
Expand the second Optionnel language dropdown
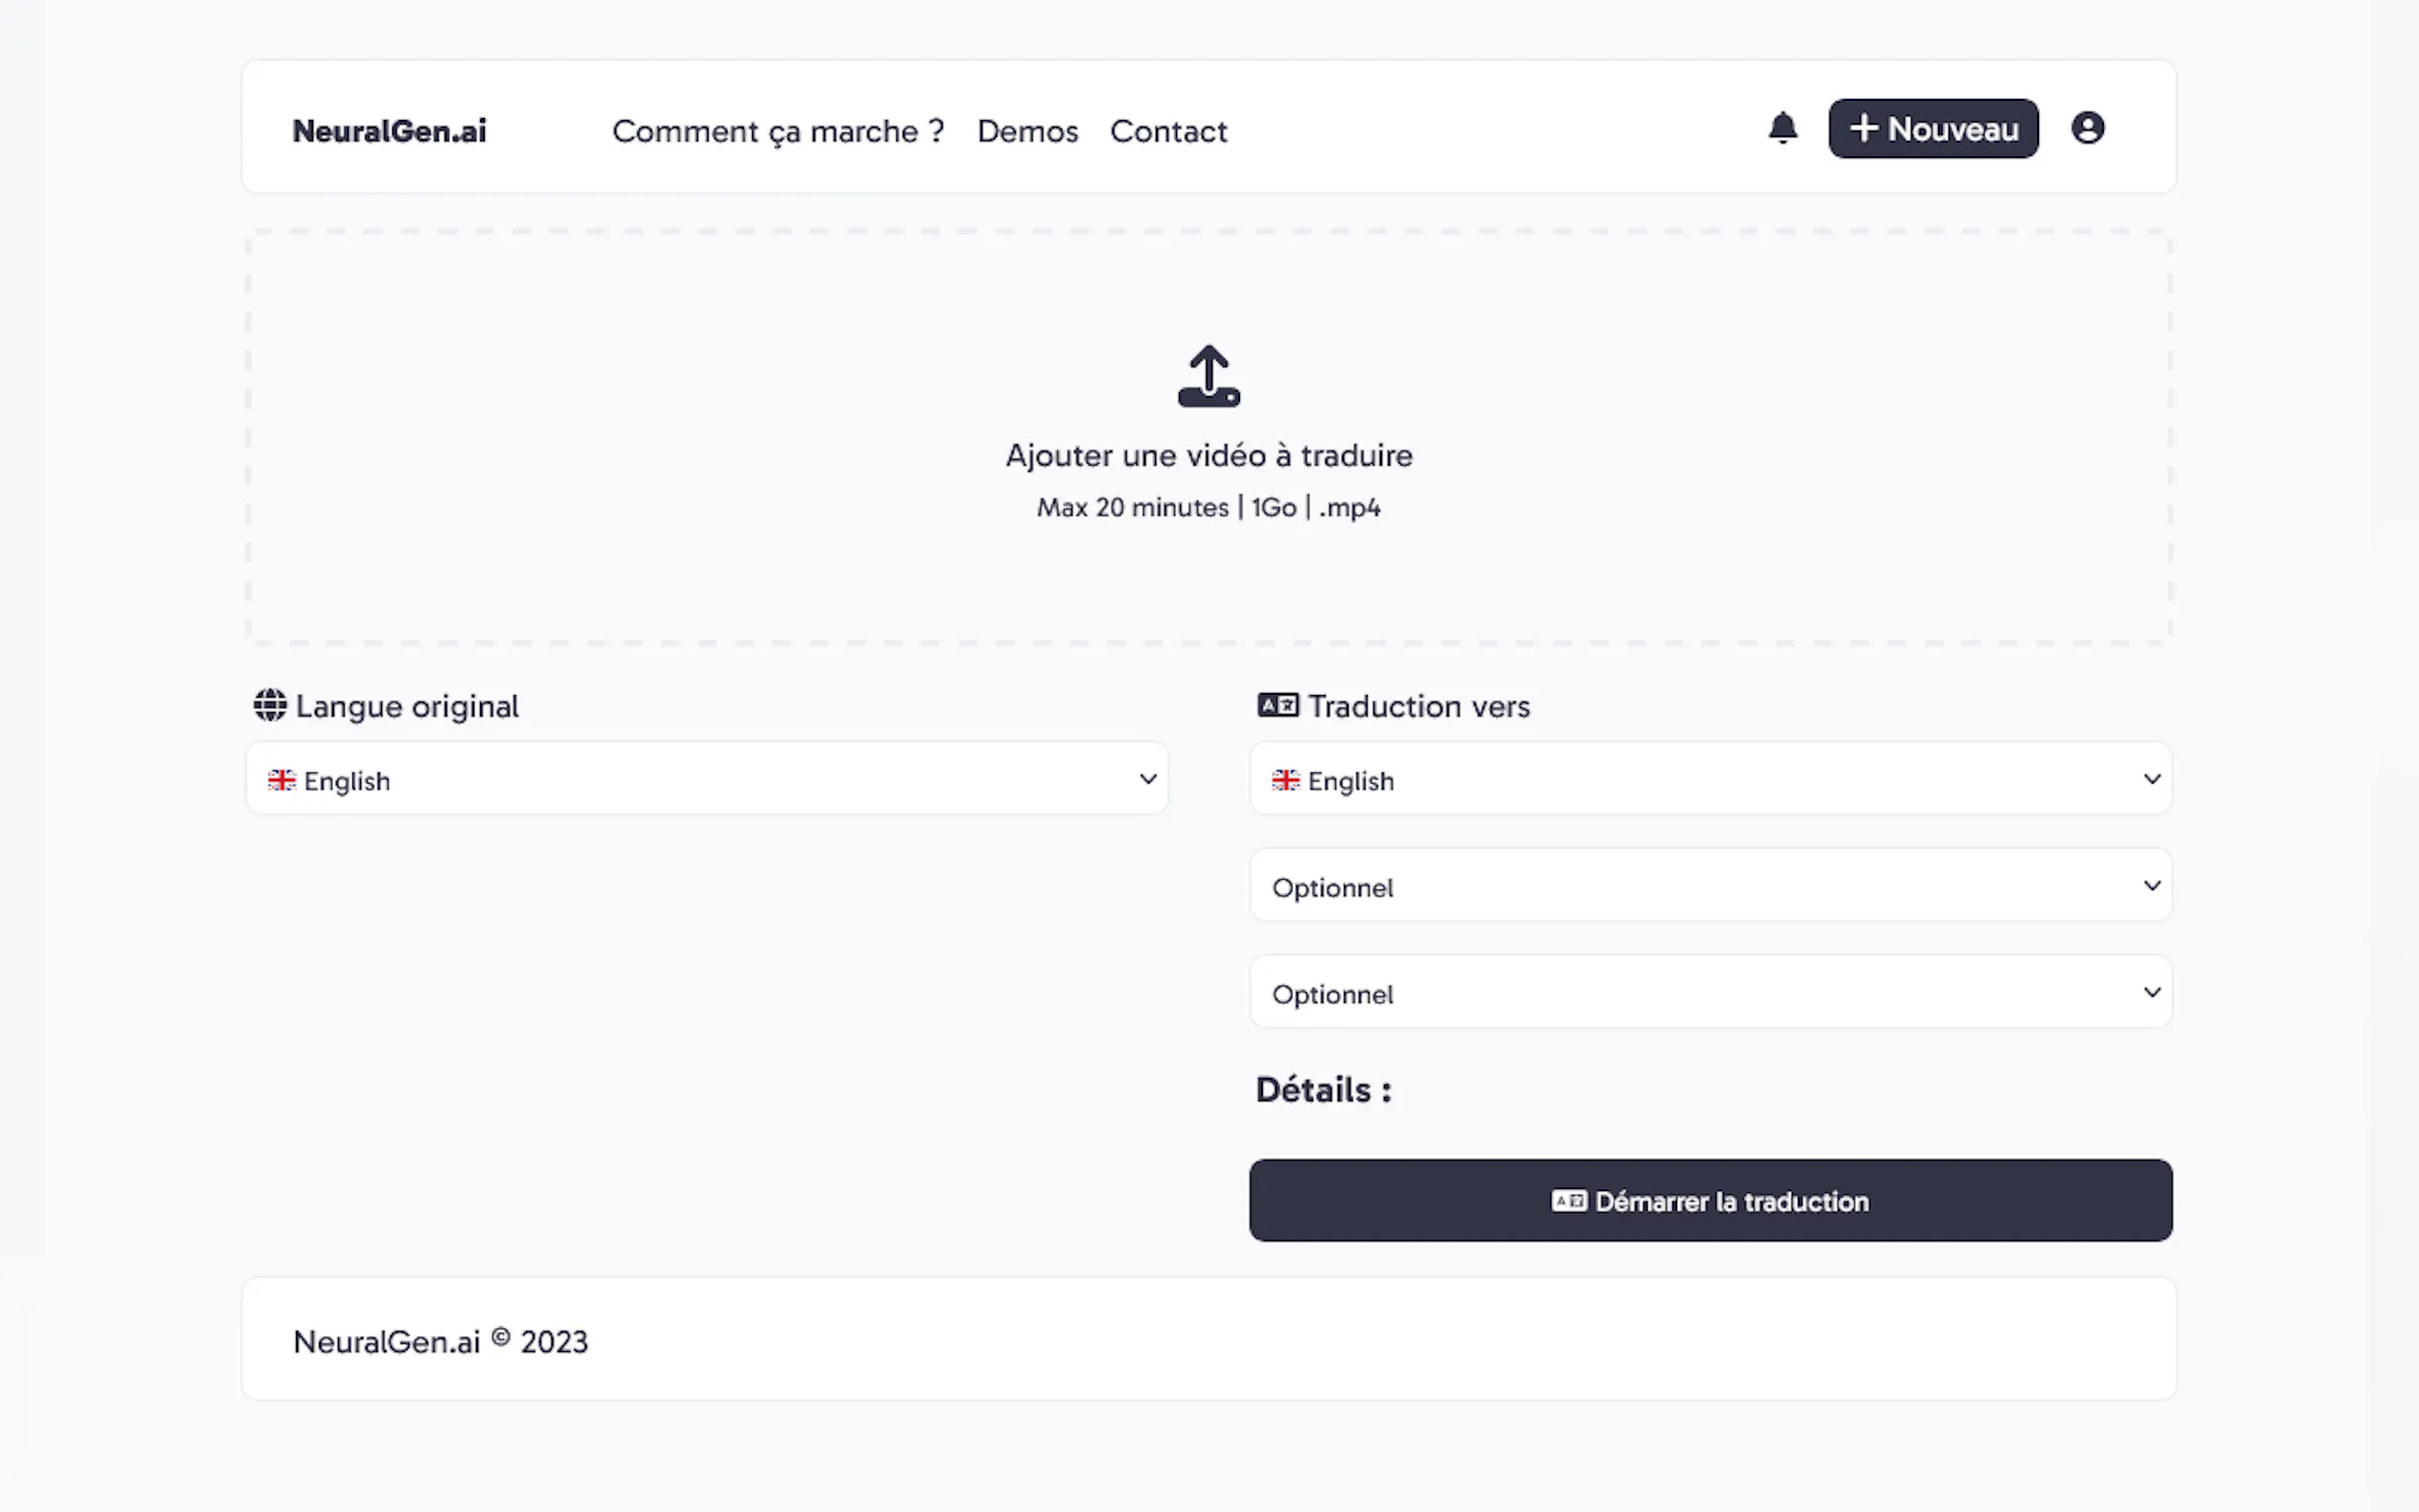(x=1710, y=992)
